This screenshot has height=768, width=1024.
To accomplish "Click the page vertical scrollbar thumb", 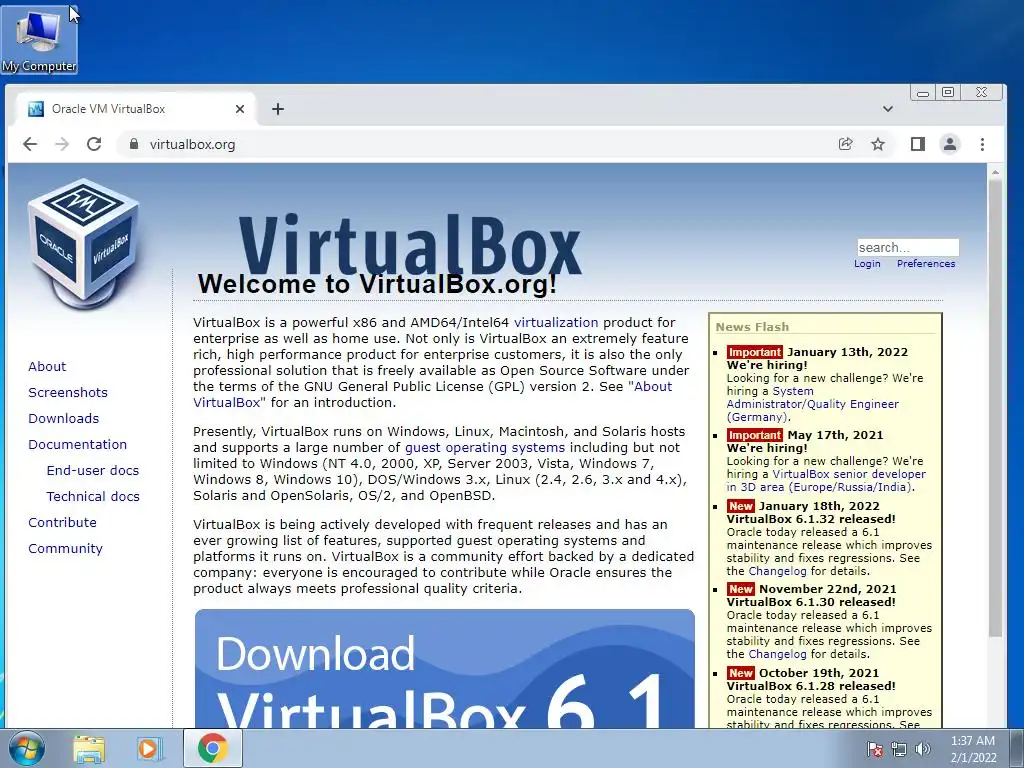I will (x=995, y=408).
